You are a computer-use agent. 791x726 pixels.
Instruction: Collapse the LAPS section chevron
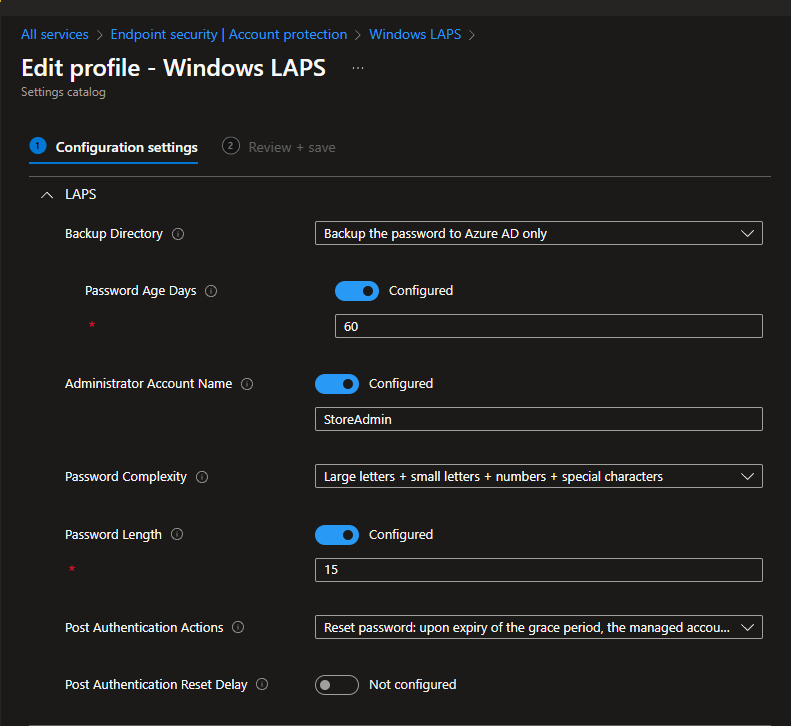[47, 195]
